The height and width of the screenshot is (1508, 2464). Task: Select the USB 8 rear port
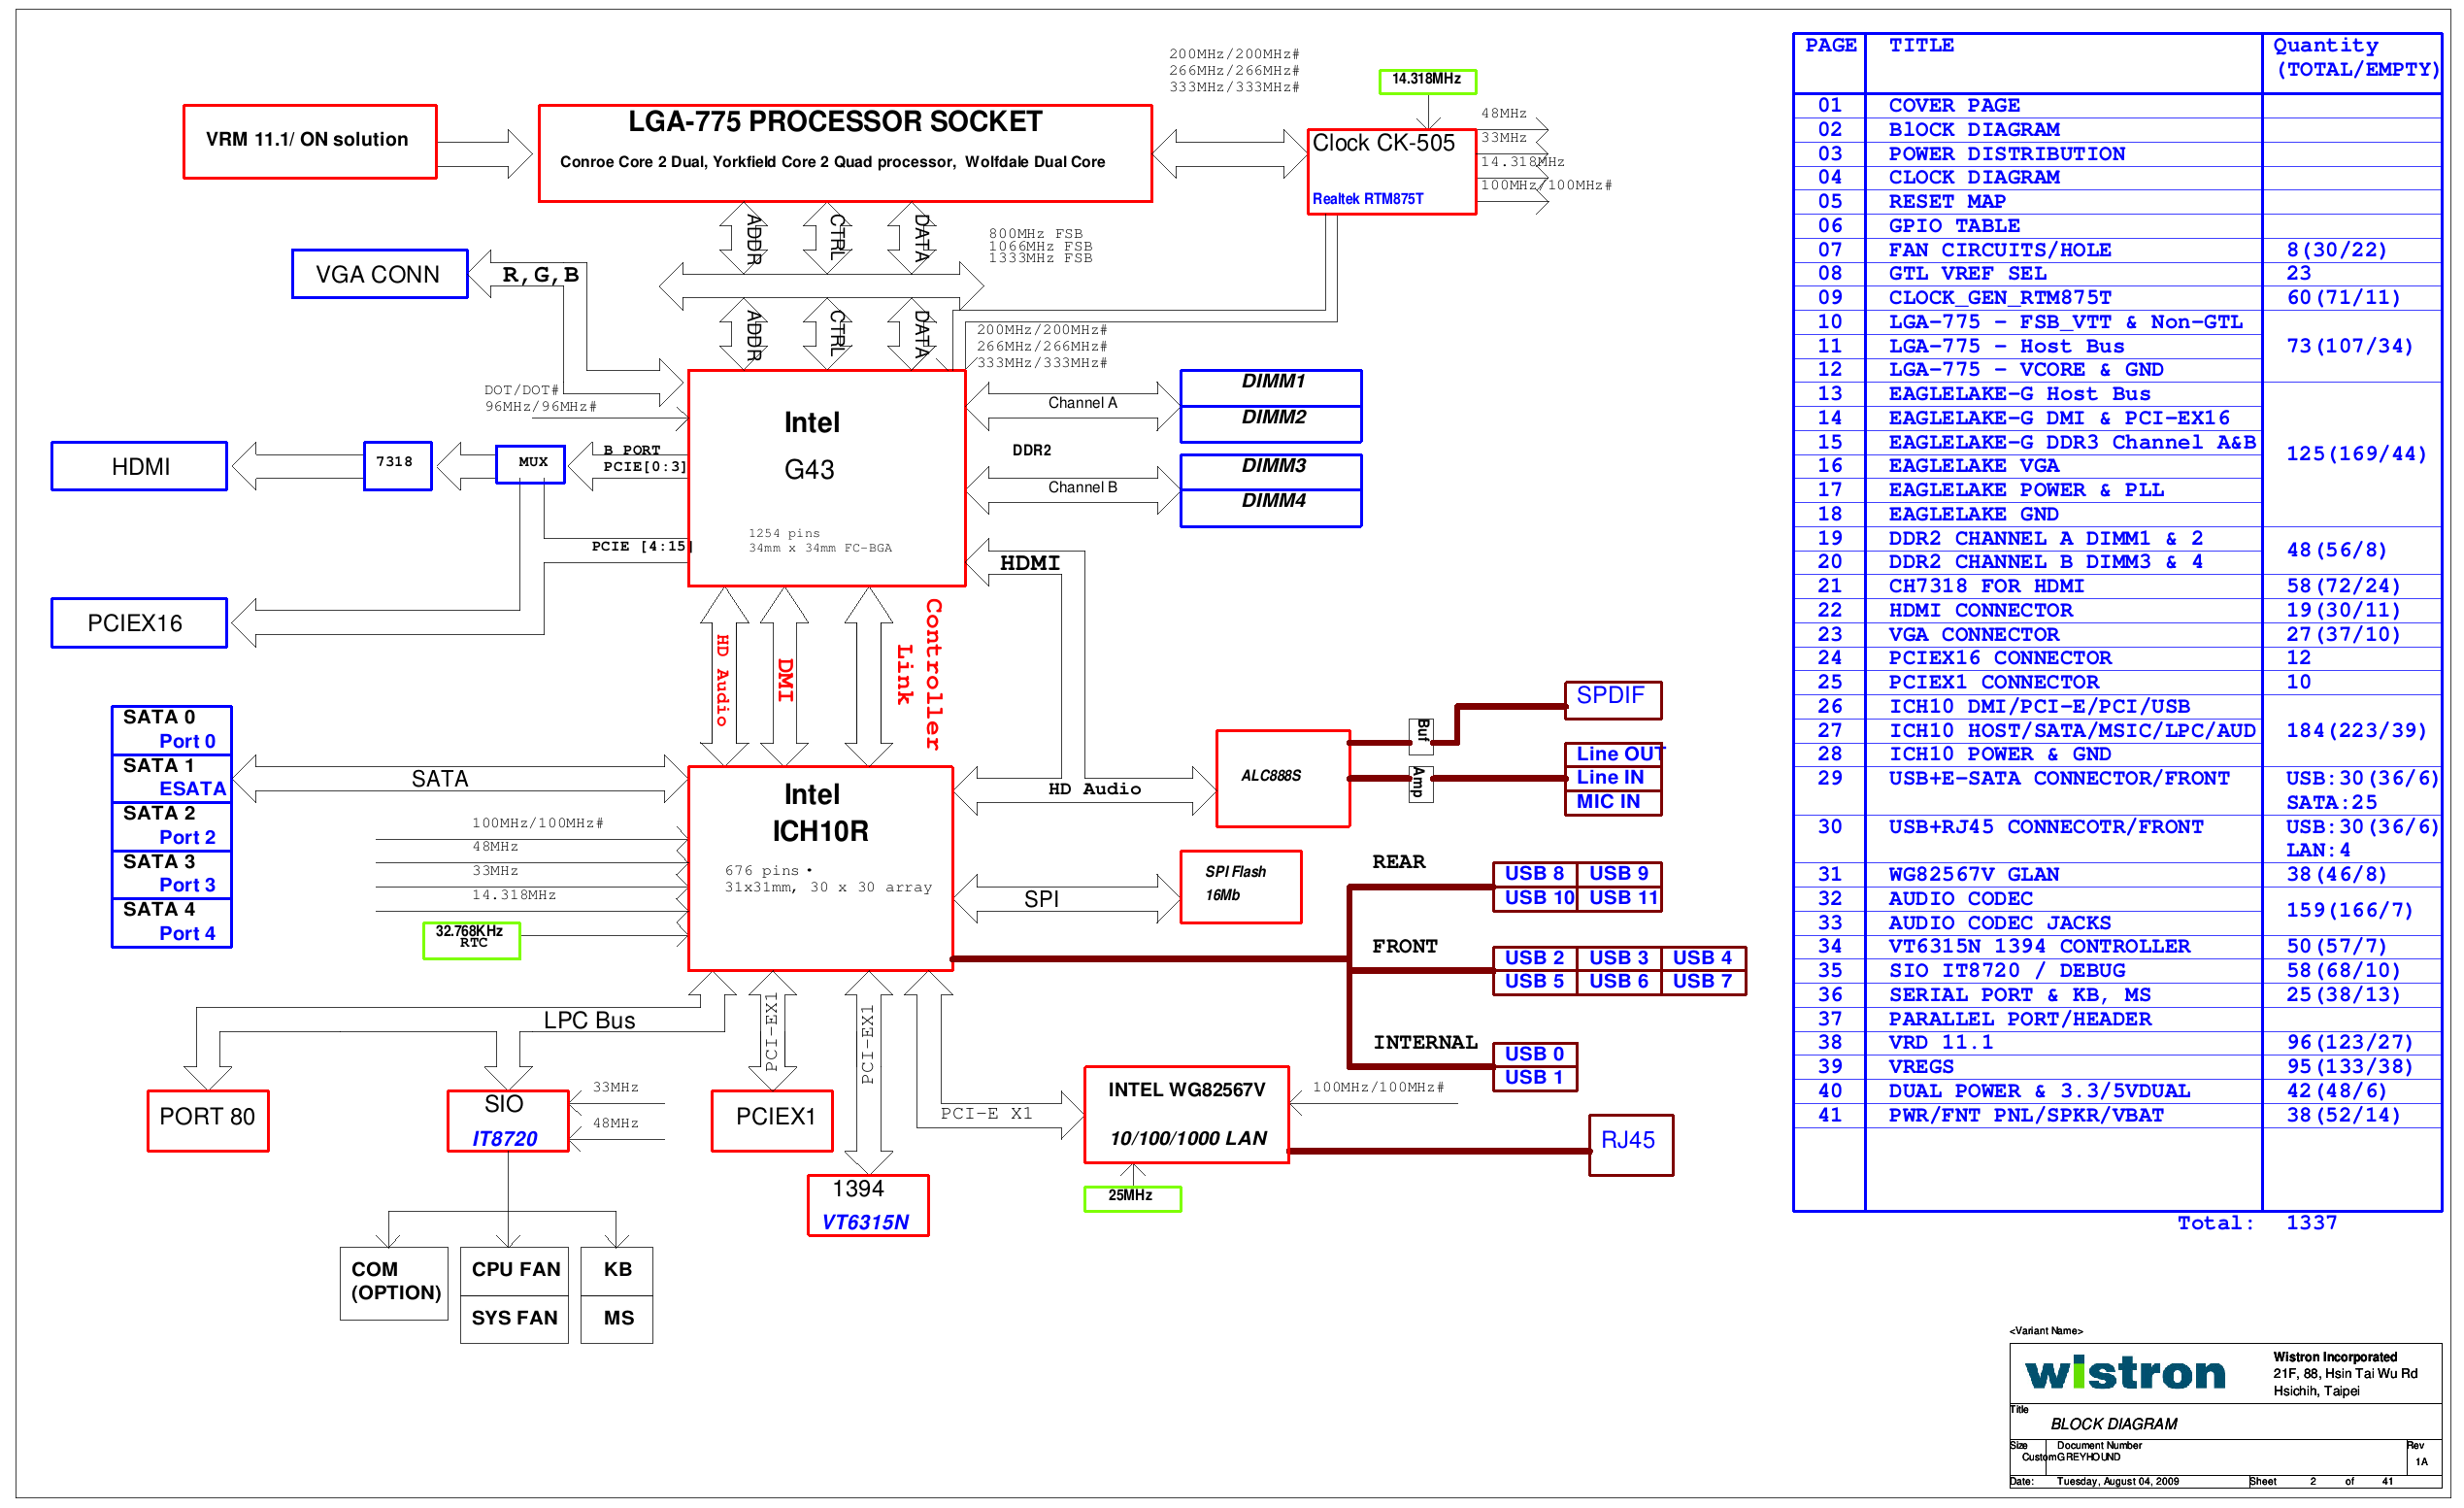(1535, 874)
